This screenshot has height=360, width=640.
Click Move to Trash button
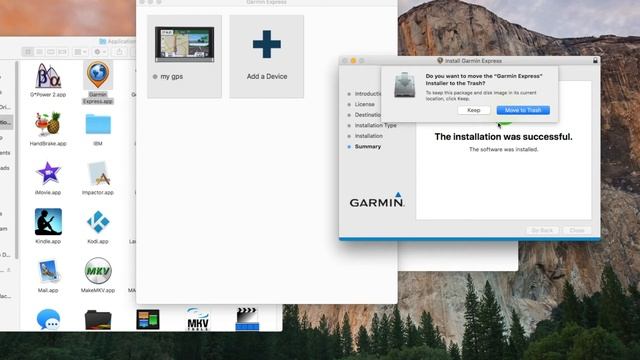pyautogui.click(x=523, y=110)
